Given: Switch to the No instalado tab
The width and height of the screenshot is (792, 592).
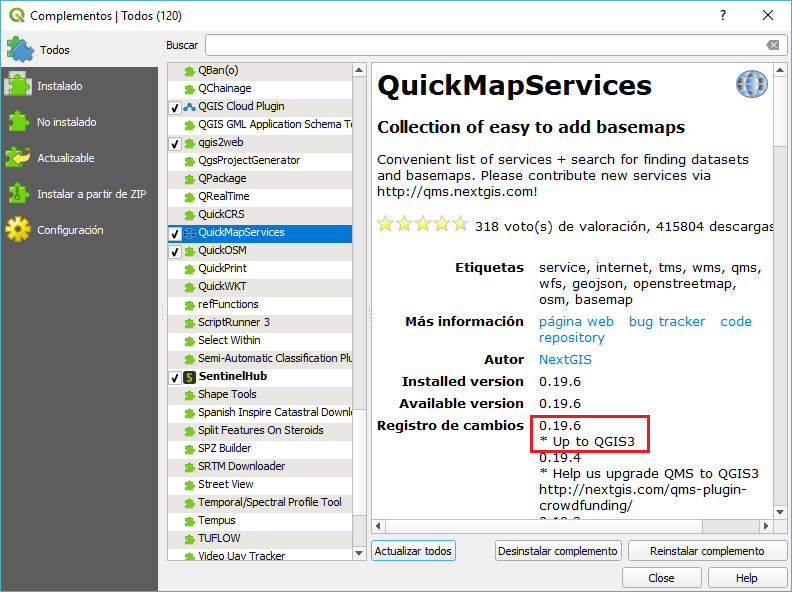Looking at the screenshot, I should (x=79, y=122).
